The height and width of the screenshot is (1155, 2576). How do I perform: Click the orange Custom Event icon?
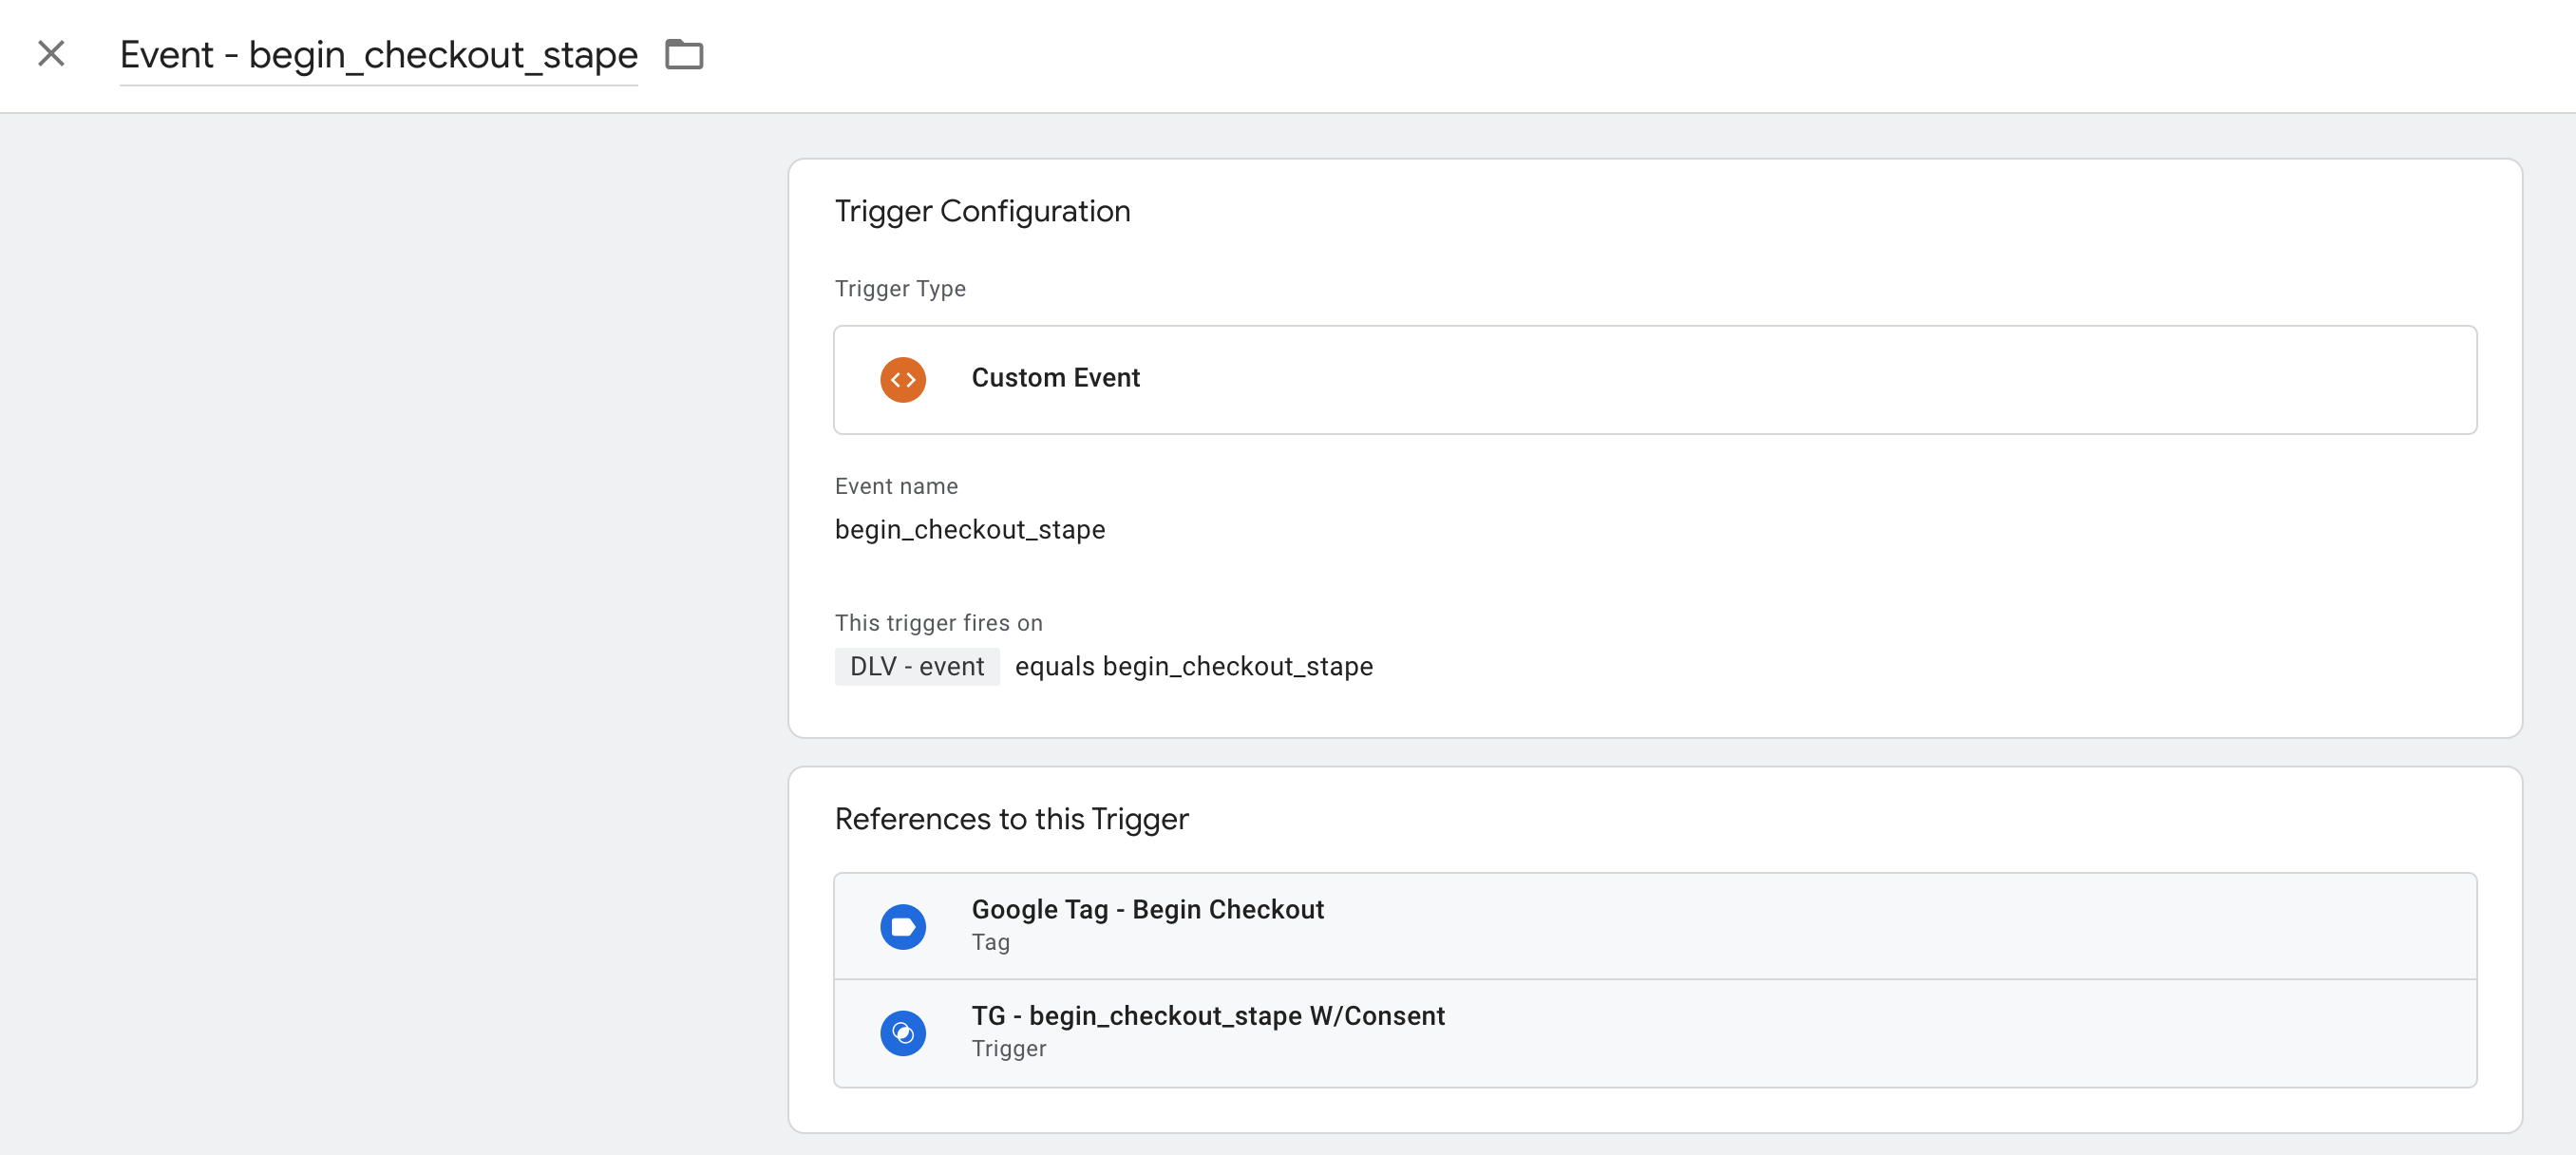click(x=903, y=380)
